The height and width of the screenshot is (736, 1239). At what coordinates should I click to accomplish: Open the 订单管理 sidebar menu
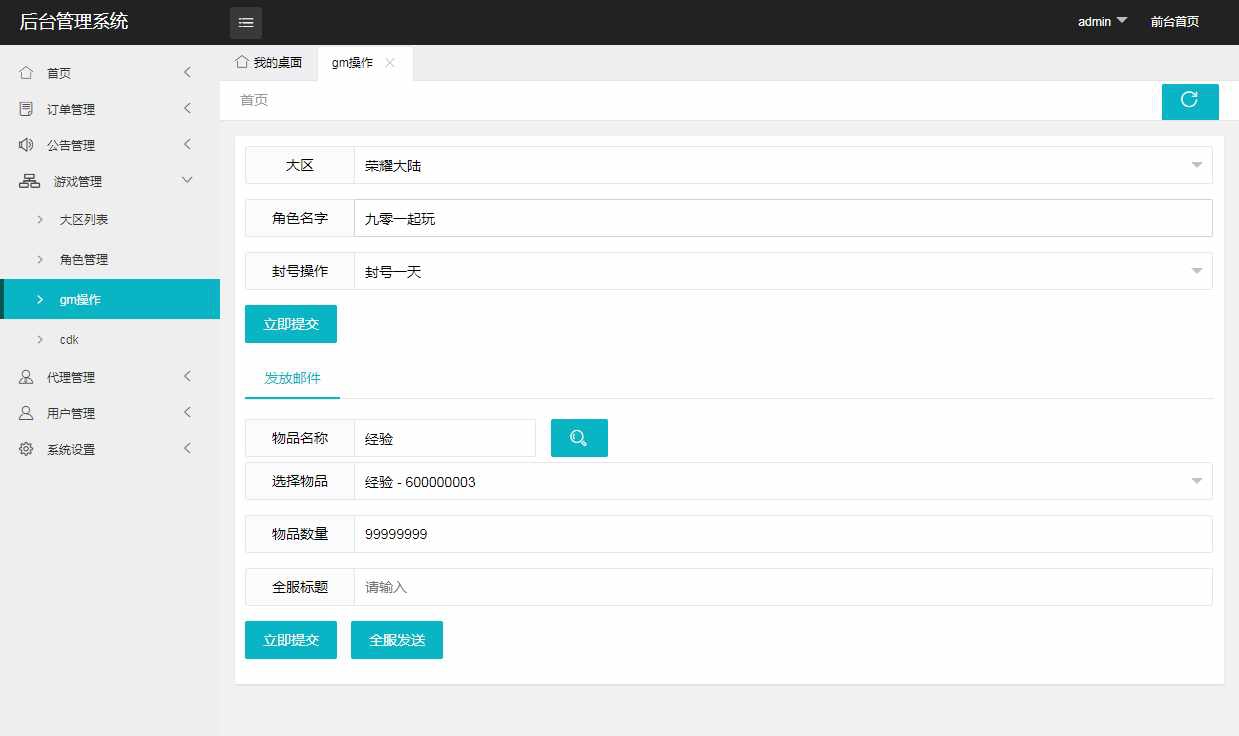pyautogui.click(x=110, y=109)
